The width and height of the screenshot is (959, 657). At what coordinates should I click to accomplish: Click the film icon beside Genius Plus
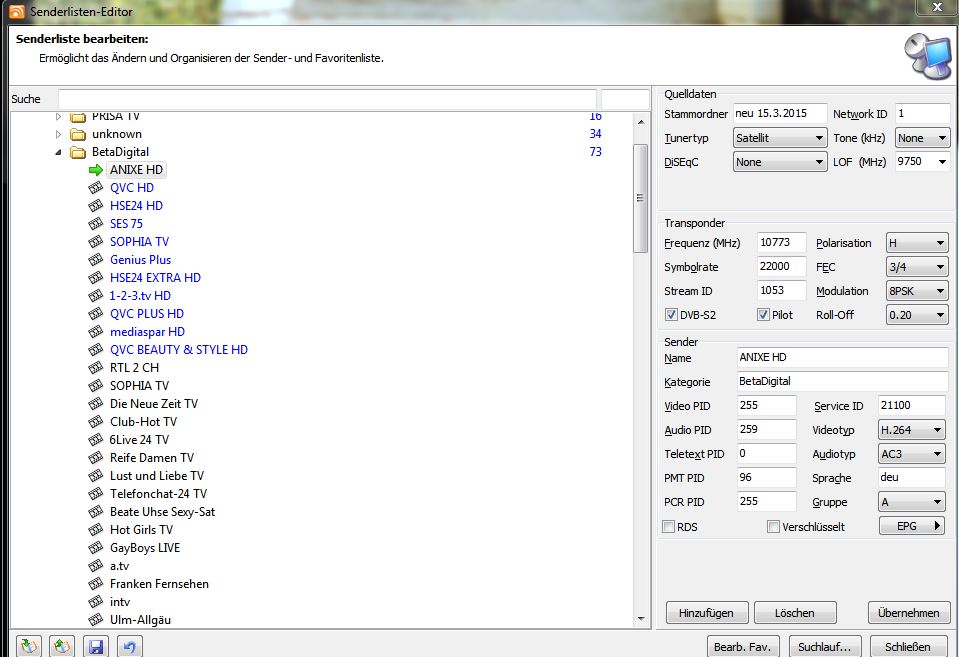[x=95, y=260]
